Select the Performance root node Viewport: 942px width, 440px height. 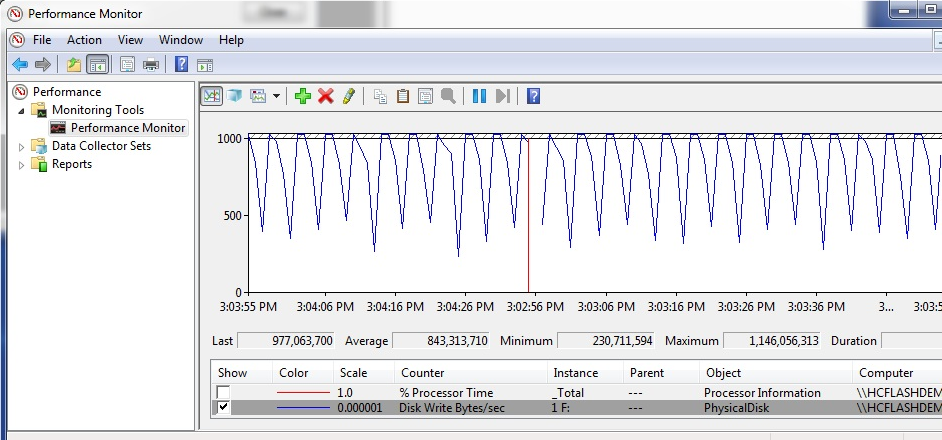pos(67,91)
